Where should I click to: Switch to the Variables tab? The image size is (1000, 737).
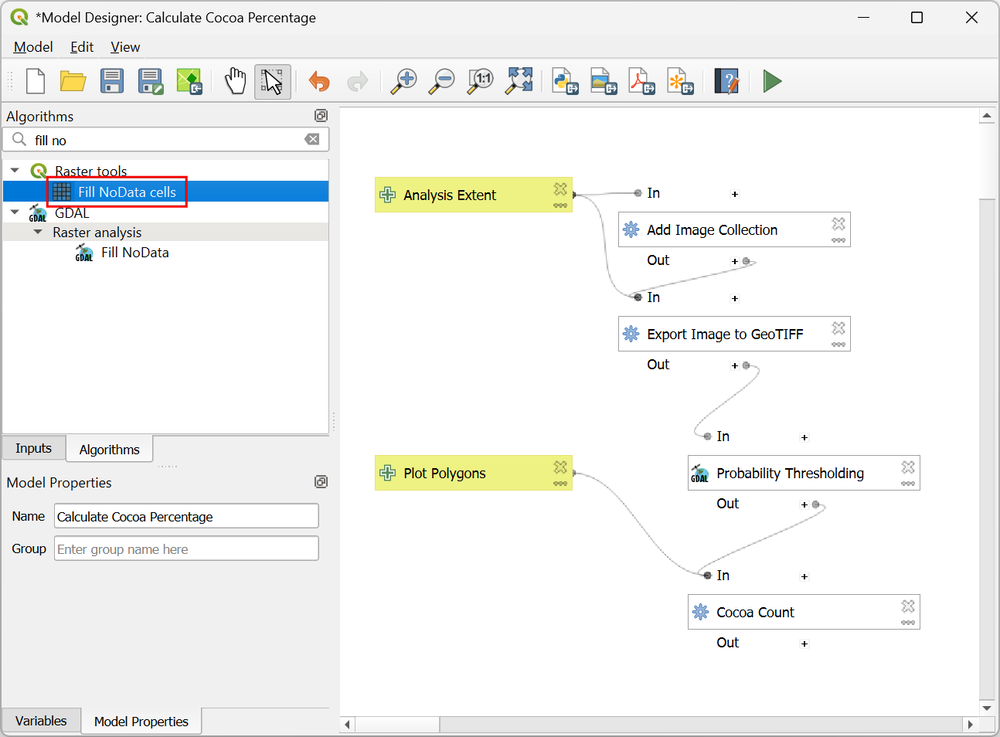tap(41, 721)
